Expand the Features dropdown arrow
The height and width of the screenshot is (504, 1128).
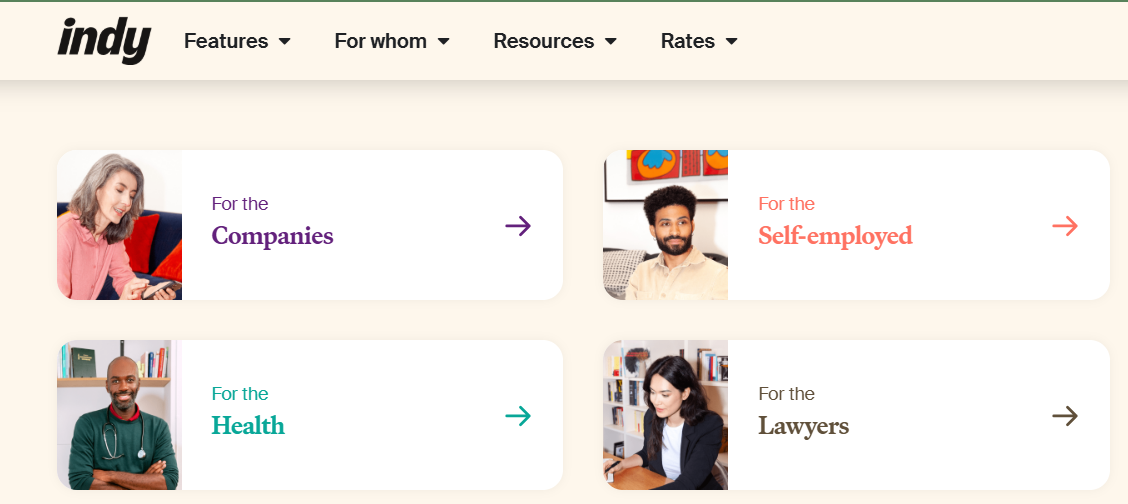click(285, 42)
